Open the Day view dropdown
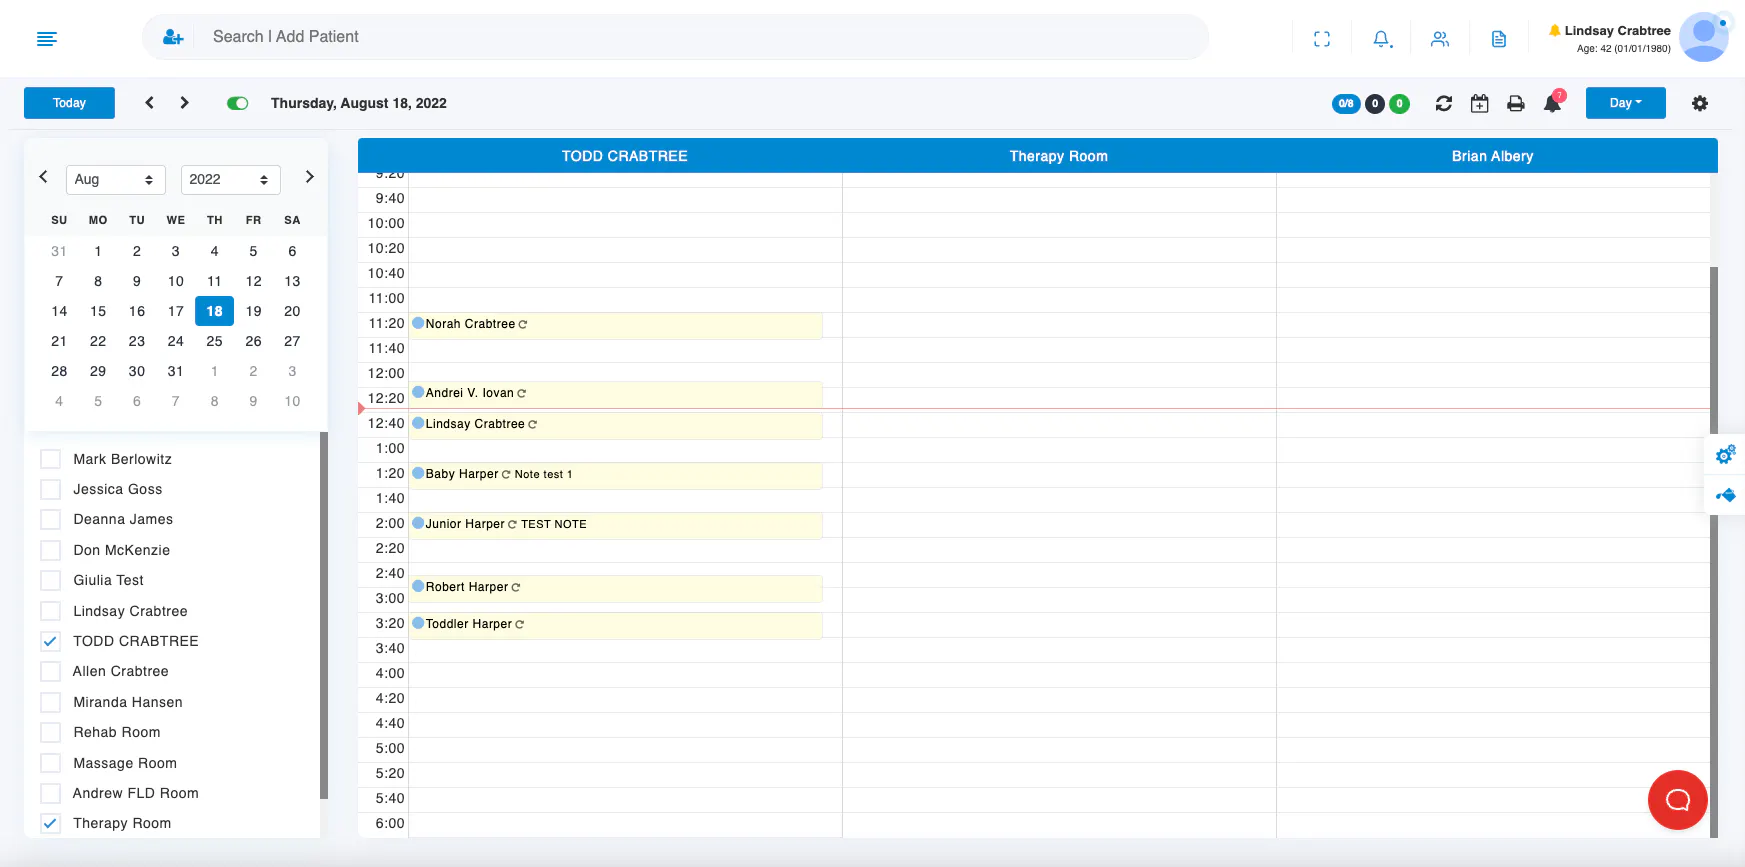Screen dimensions: 1745x867 pyautogui.click(x=1626, y=103)
